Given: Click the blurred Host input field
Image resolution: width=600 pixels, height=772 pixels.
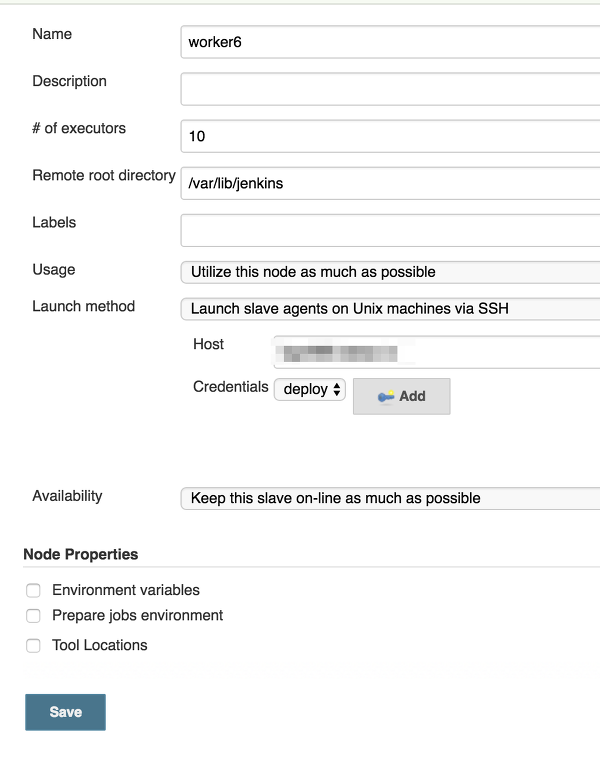Looking at the screenshot, I should tap(437, 352).
